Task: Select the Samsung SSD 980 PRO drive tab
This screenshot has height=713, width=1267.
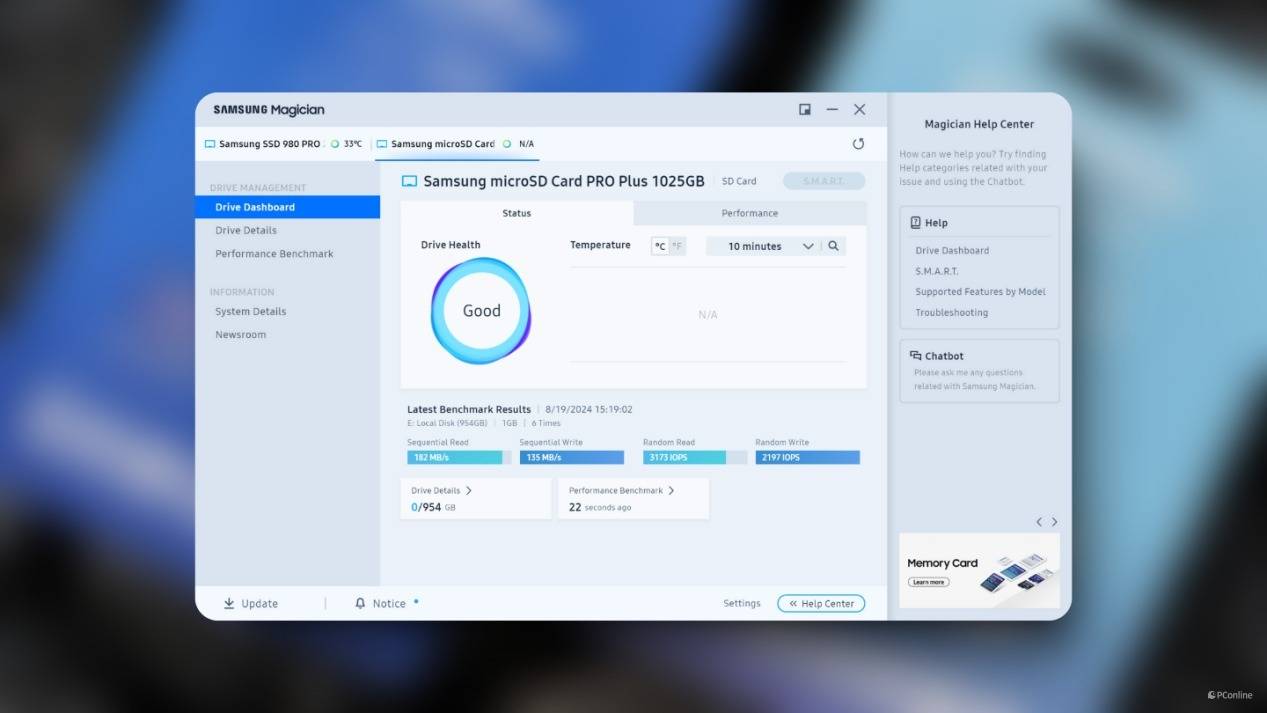Action: [270, 144]
